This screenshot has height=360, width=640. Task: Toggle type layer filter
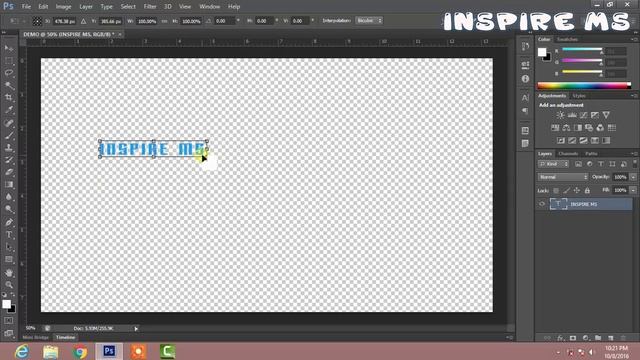601,164
